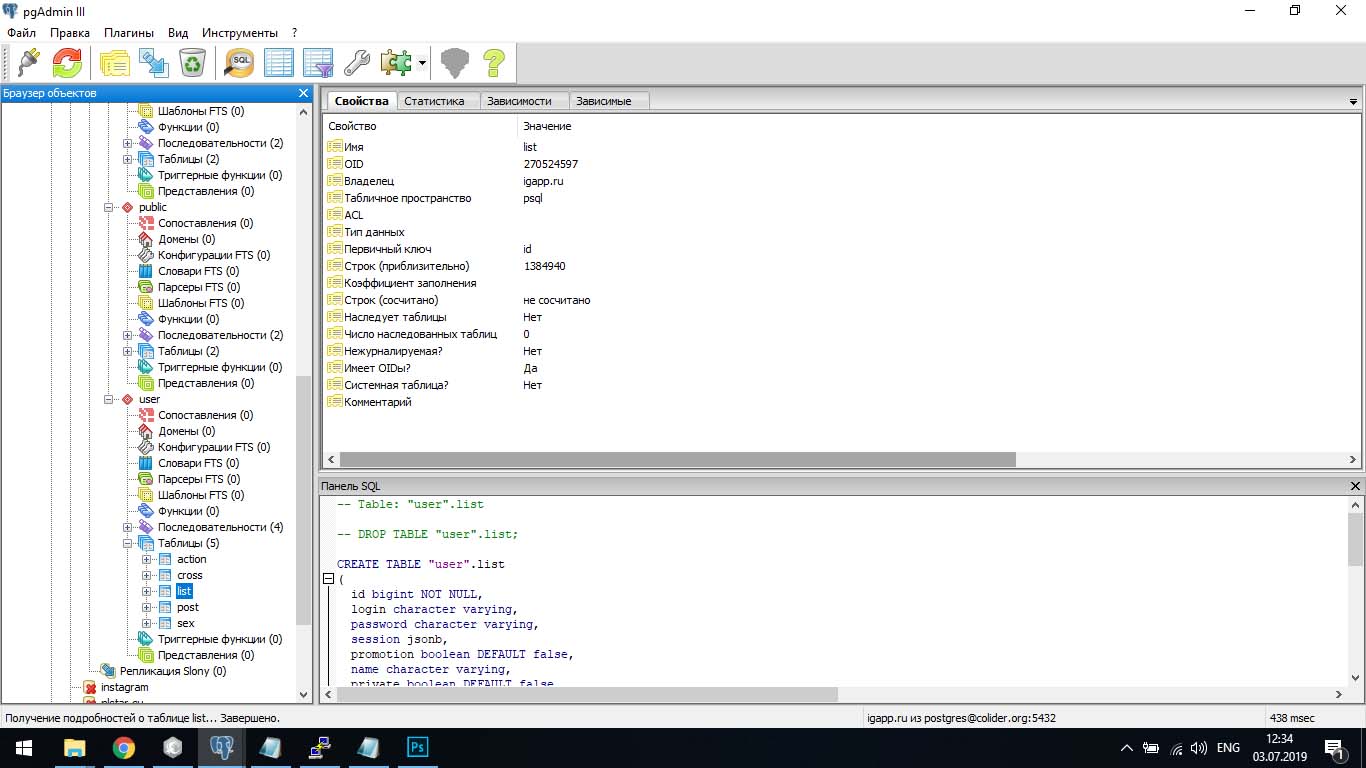Switch to the Зависимости tab
Screen dimensions: 1366x768
coord(518,101)
